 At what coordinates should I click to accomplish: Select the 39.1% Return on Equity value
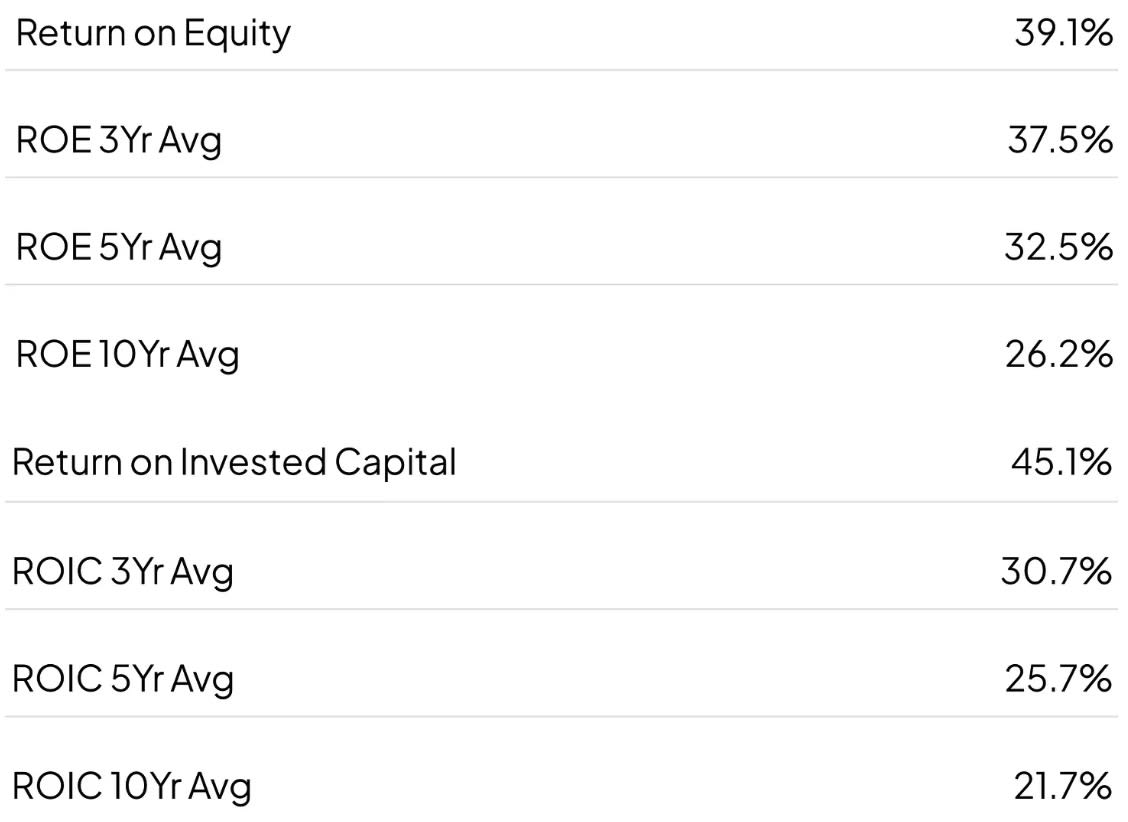(1062, 33)
